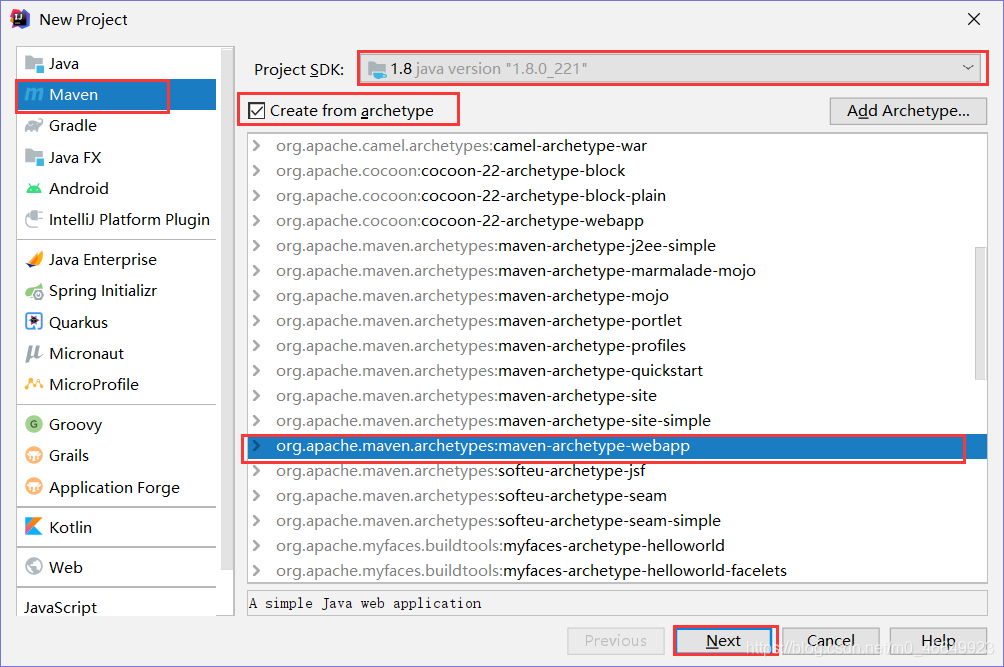Select Spring Initializr project type
The height and width of the screenshot is (667, 1004).
(117, 291)
